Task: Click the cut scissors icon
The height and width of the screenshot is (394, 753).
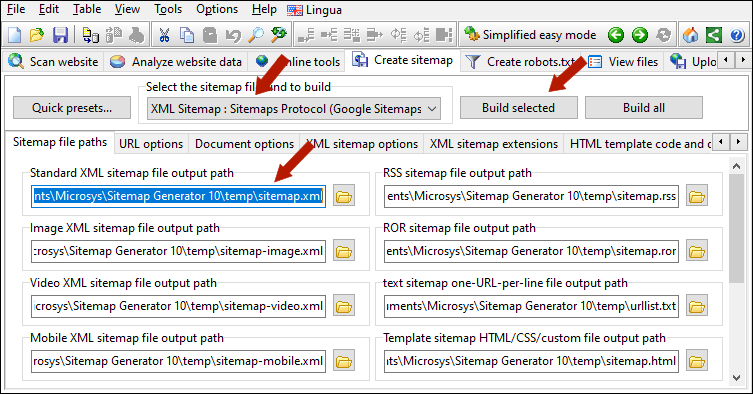Action: [164, 35]
